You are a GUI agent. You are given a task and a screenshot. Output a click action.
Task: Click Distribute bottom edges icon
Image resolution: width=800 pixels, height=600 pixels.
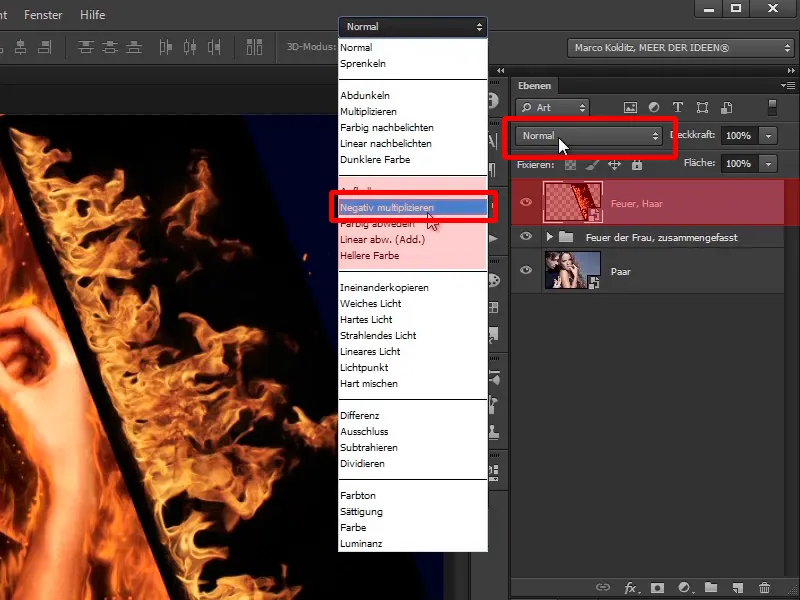click(x=134, y=47)
